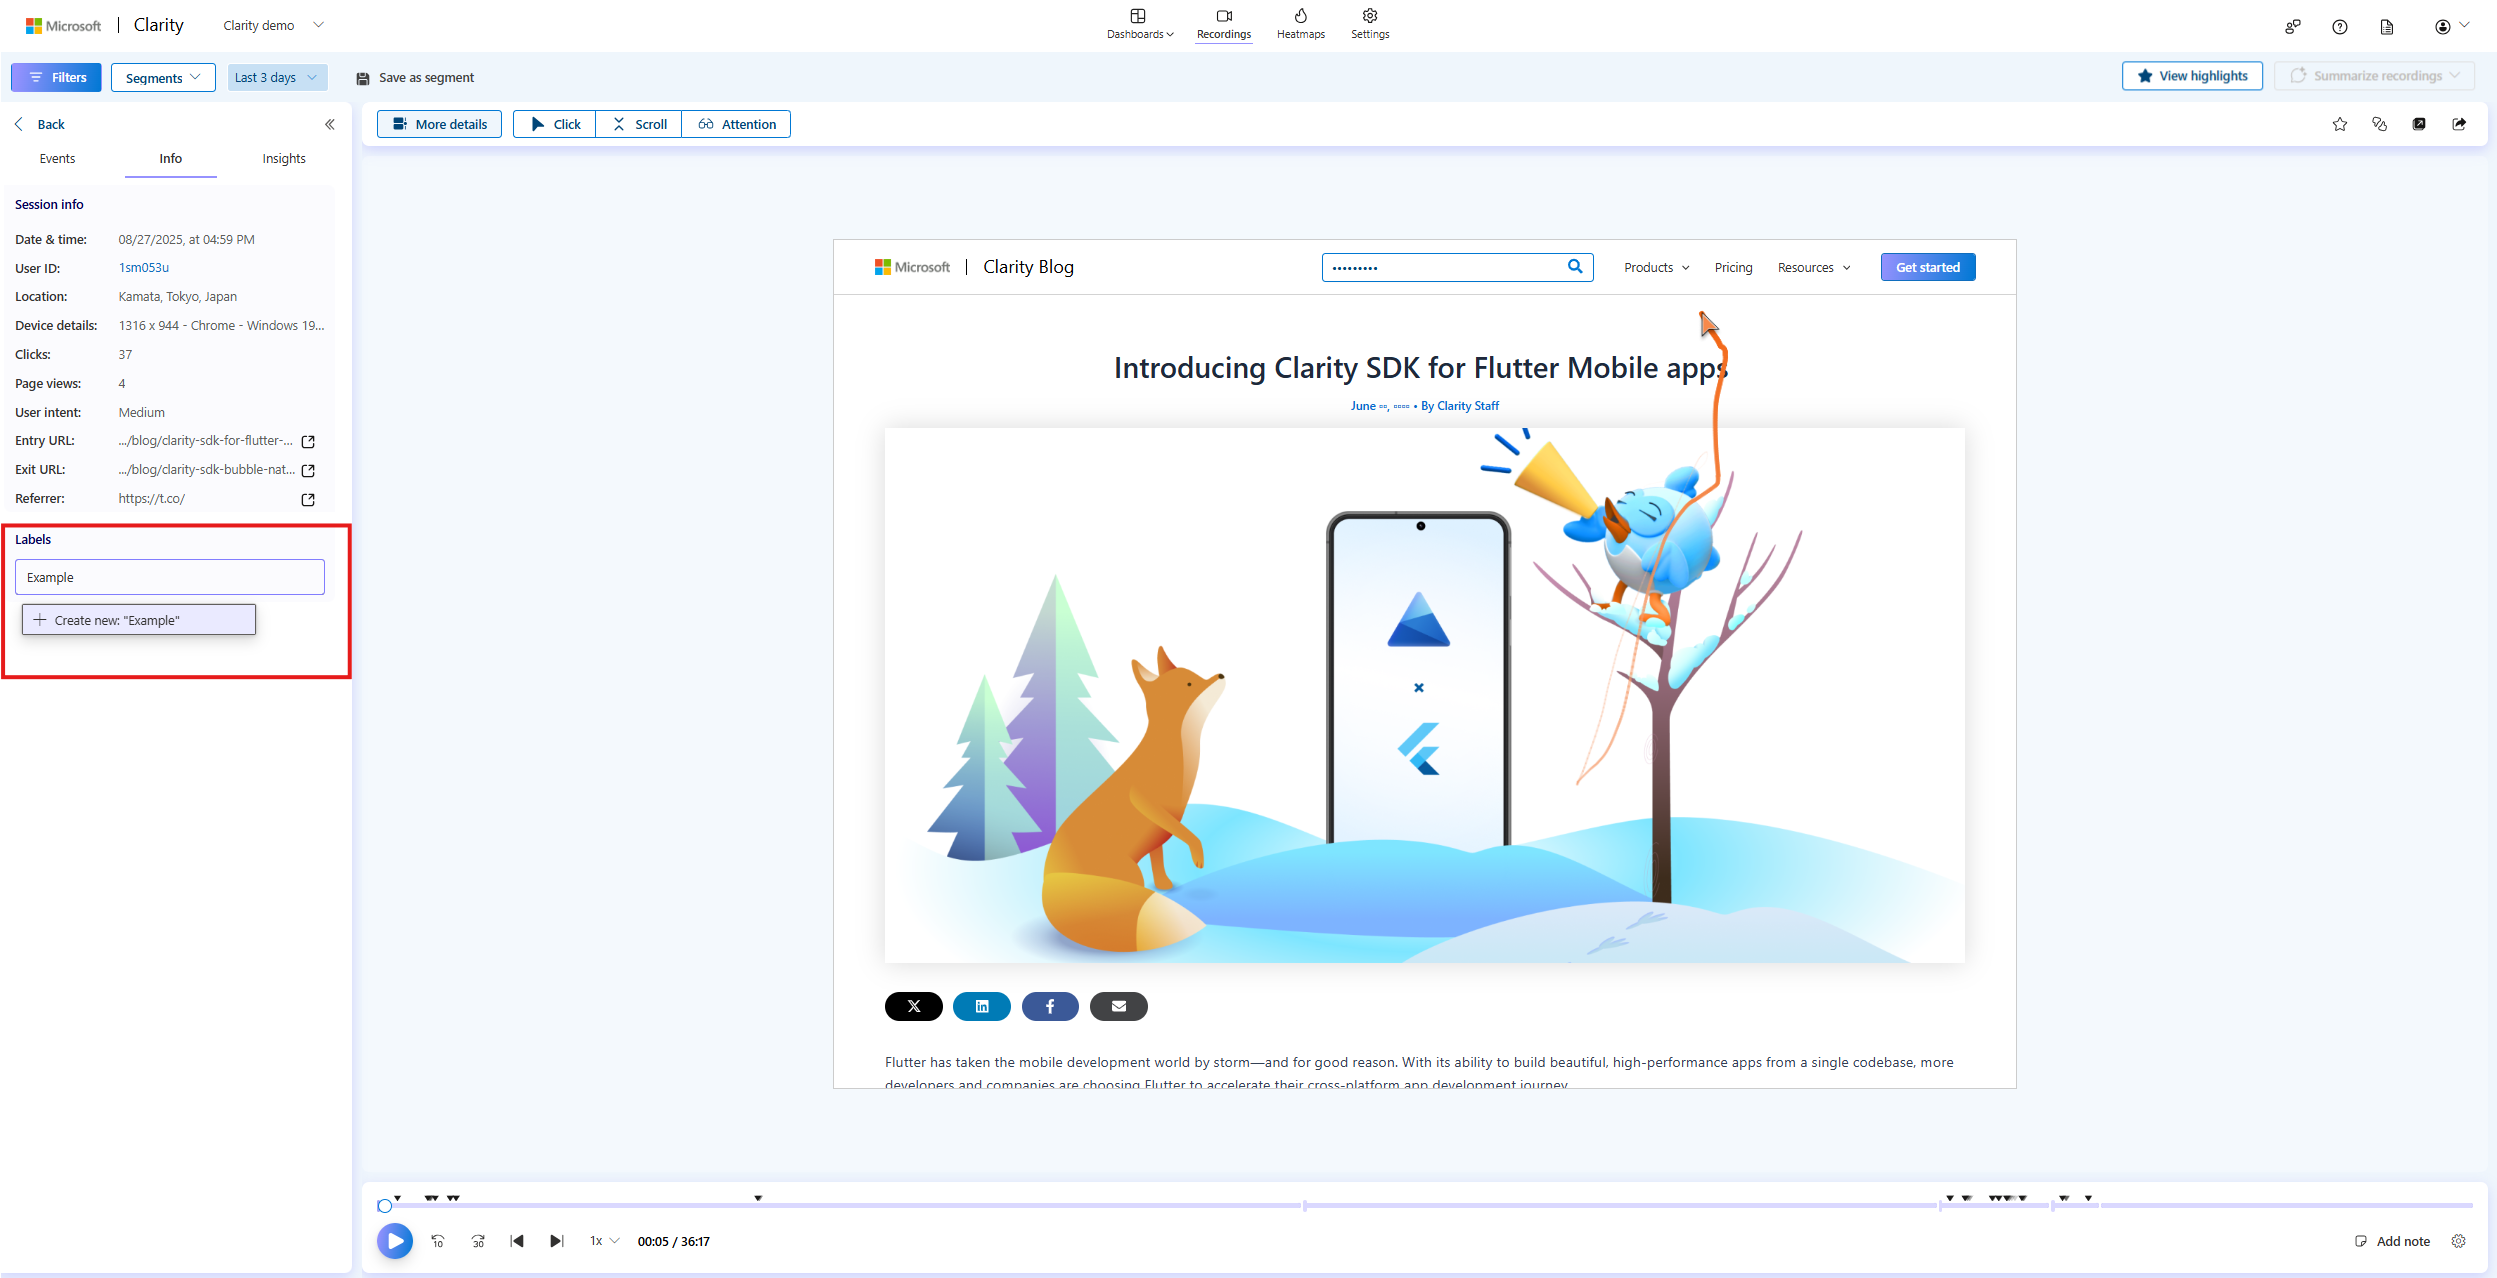
Task: Share the recording
Action: (2459, 124)
